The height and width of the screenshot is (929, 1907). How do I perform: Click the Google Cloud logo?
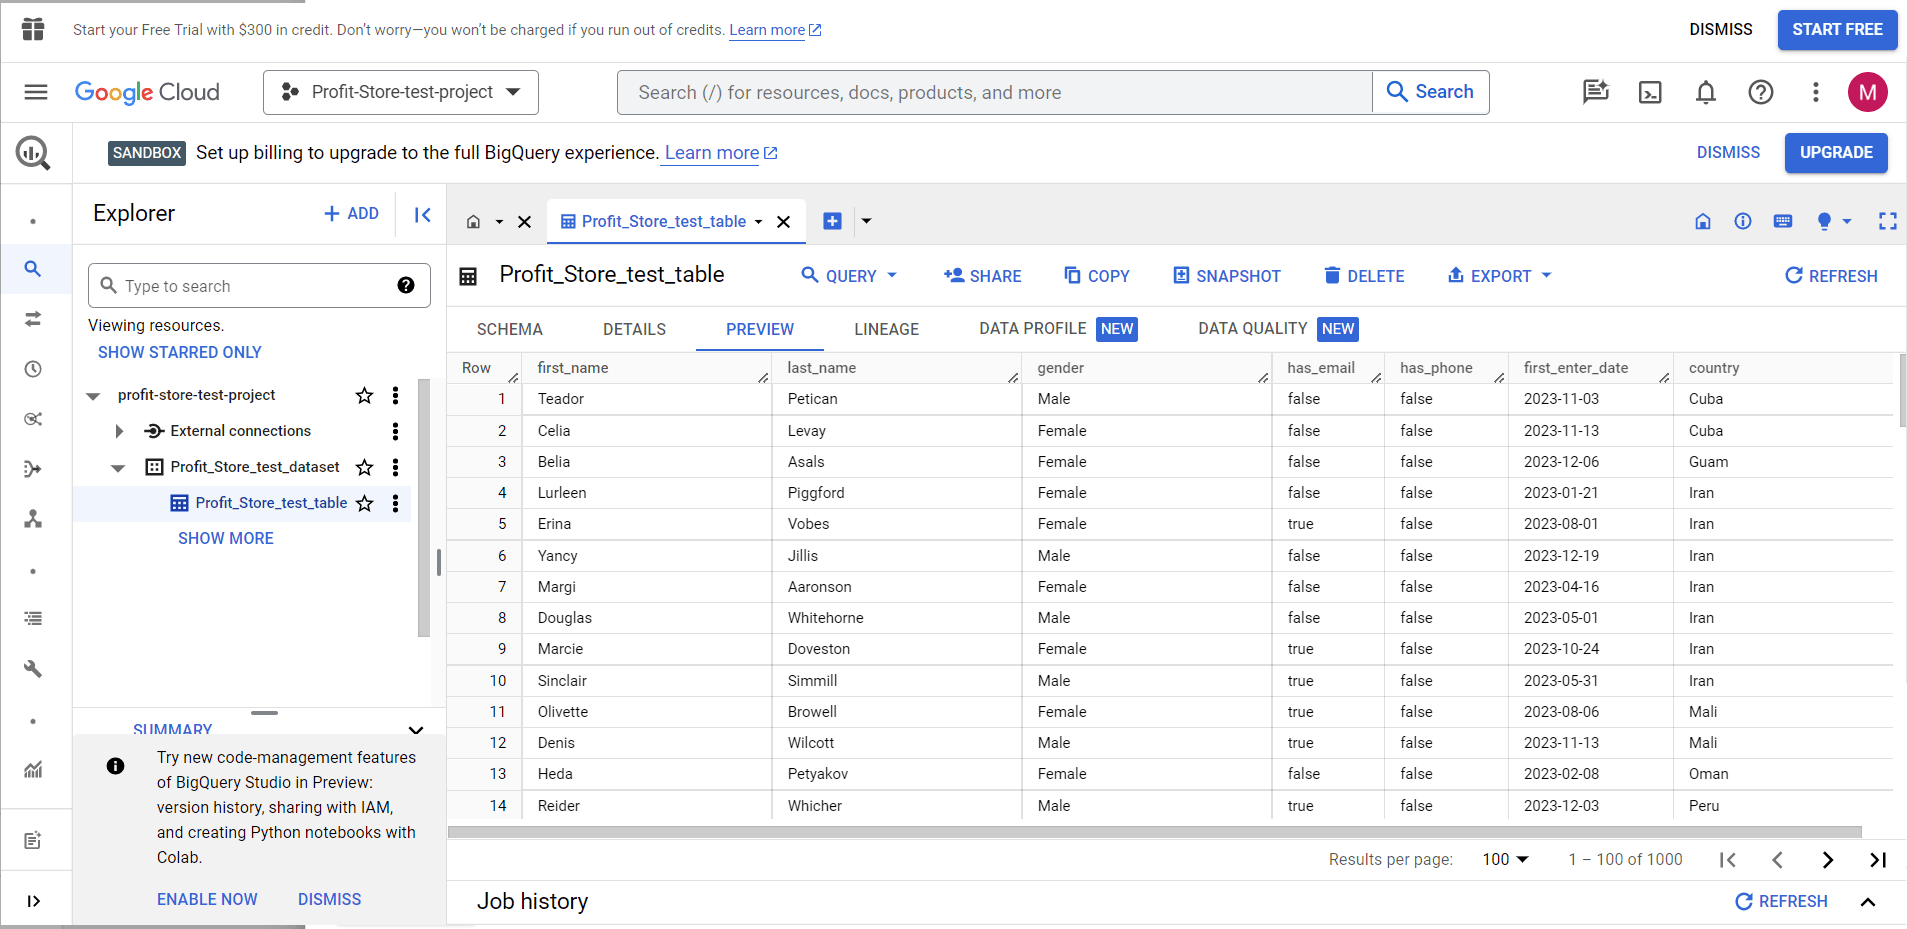[x=147, y=92]
